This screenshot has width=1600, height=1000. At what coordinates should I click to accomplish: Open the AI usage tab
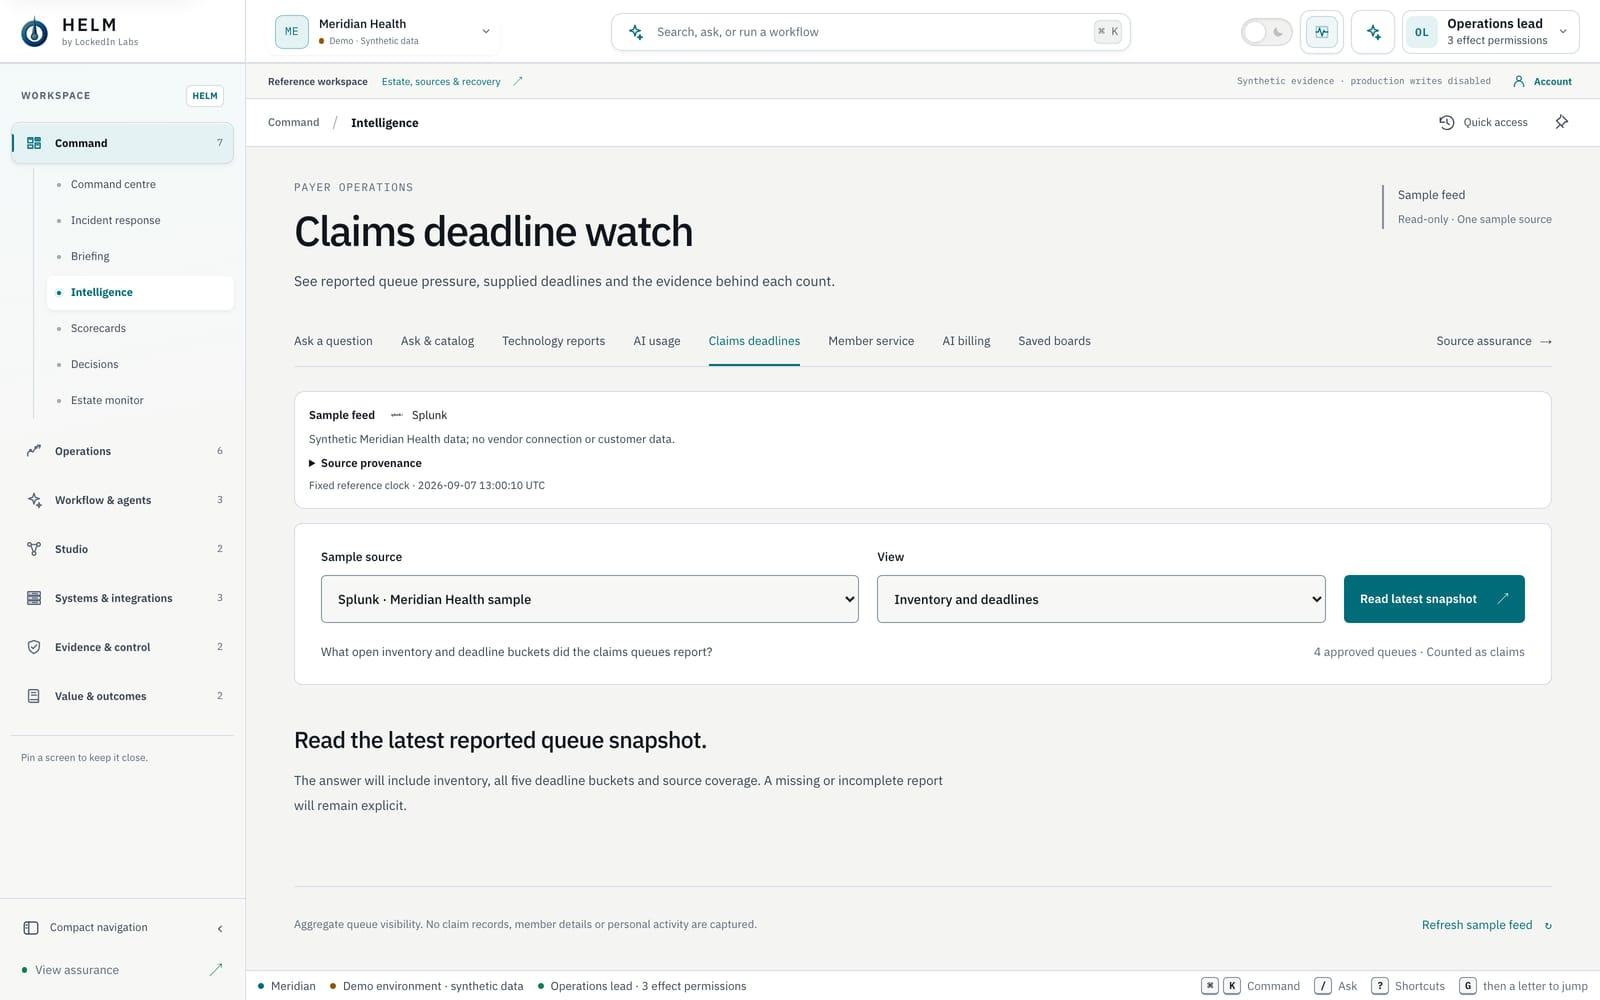pyautogui.click(x=656, y=341)
